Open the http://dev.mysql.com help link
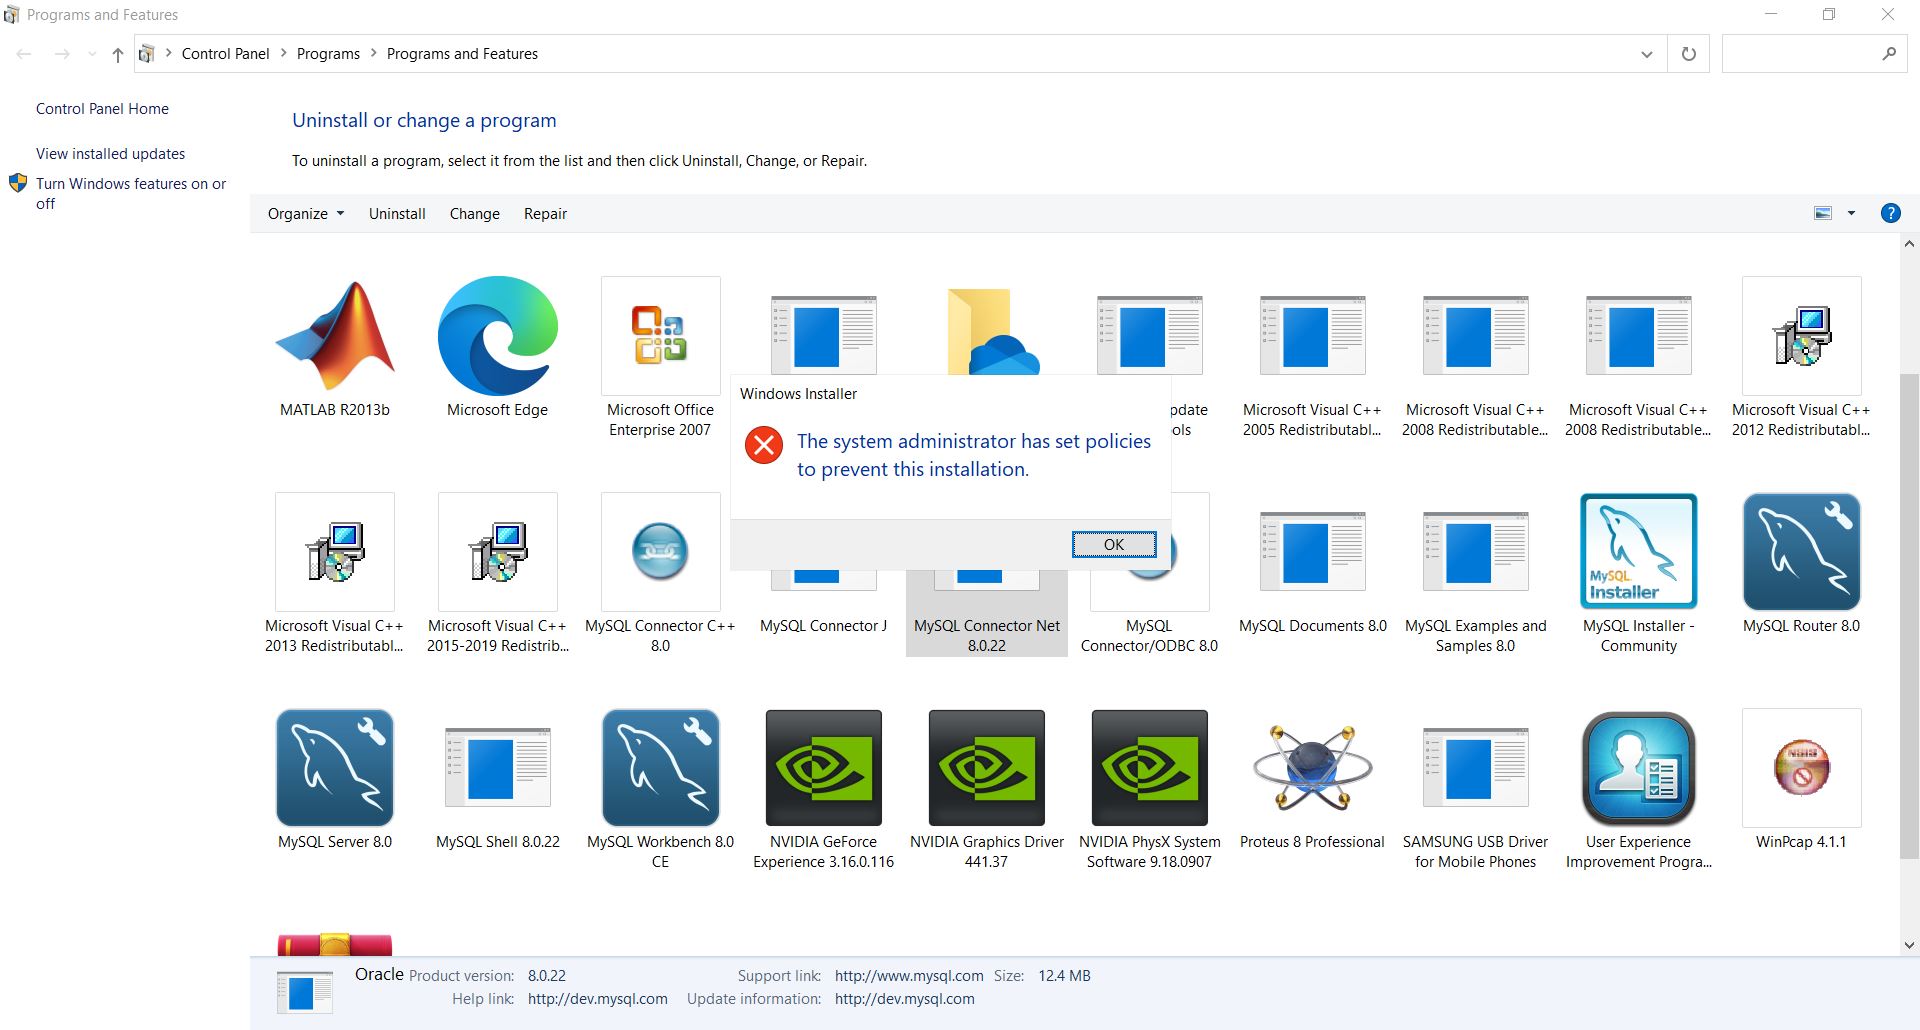This screenshot has width=1920, height=1030. coord(598,999)
